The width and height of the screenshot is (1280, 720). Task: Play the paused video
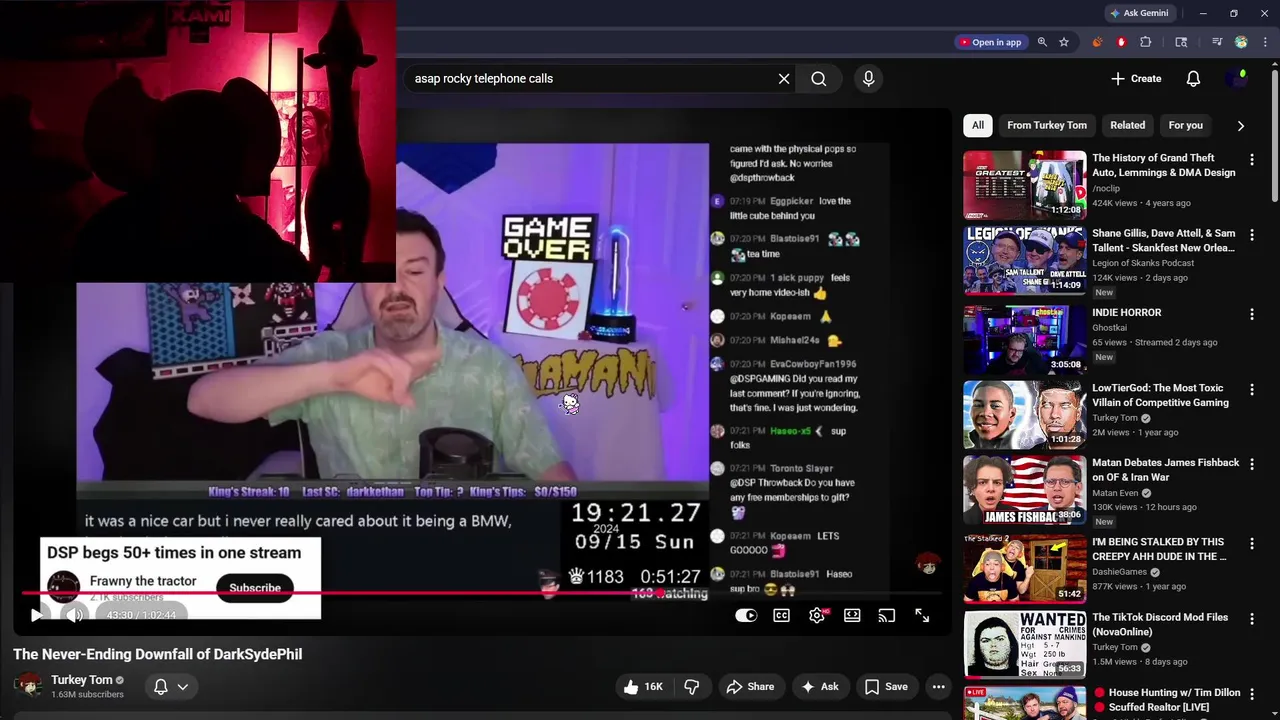pyautogui.click(x=36, y=615)
